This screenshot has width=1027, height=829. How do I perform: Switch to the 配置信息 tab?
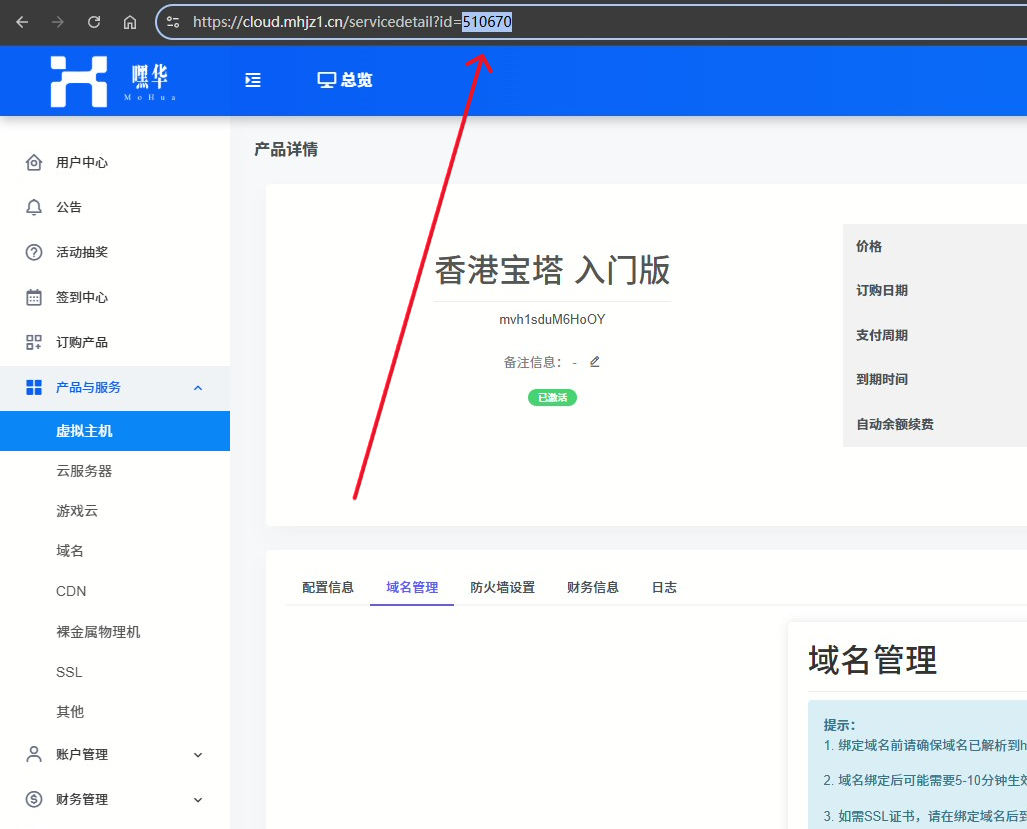328,587
